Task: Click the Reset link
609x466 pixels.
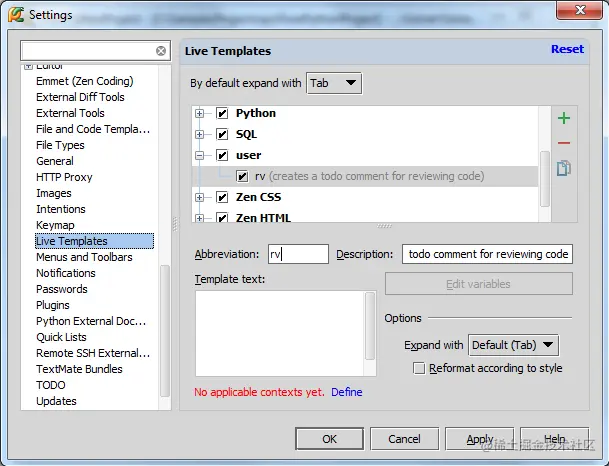Action: (x=567, y=49)
